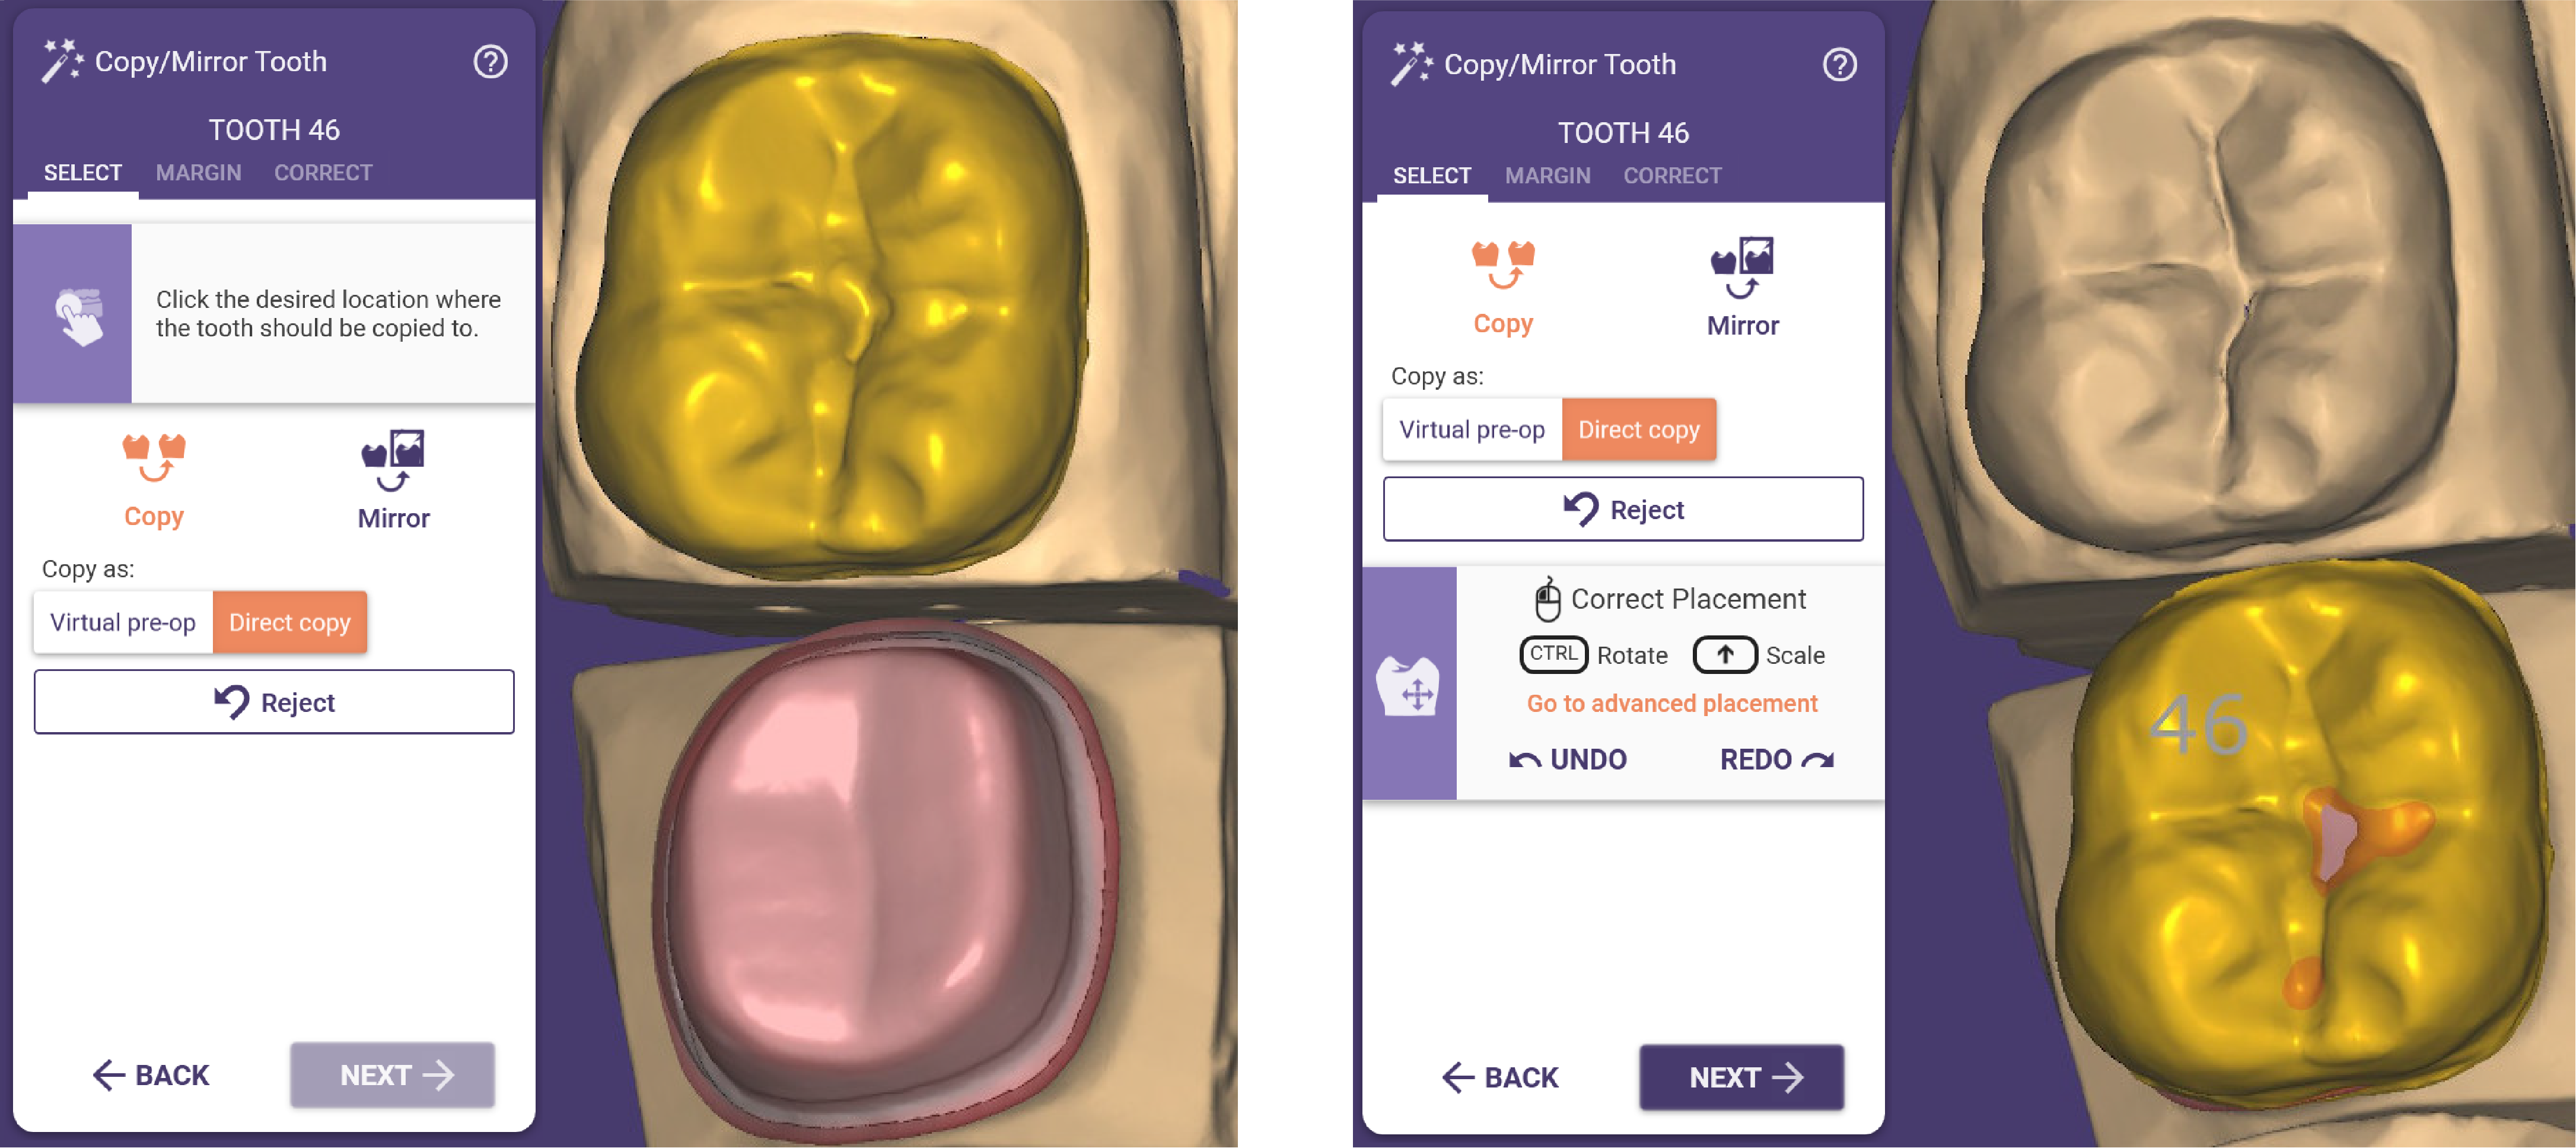Click NEXT button in right panel
Screen dimensions: 2576x1148
(1741, 1077)
